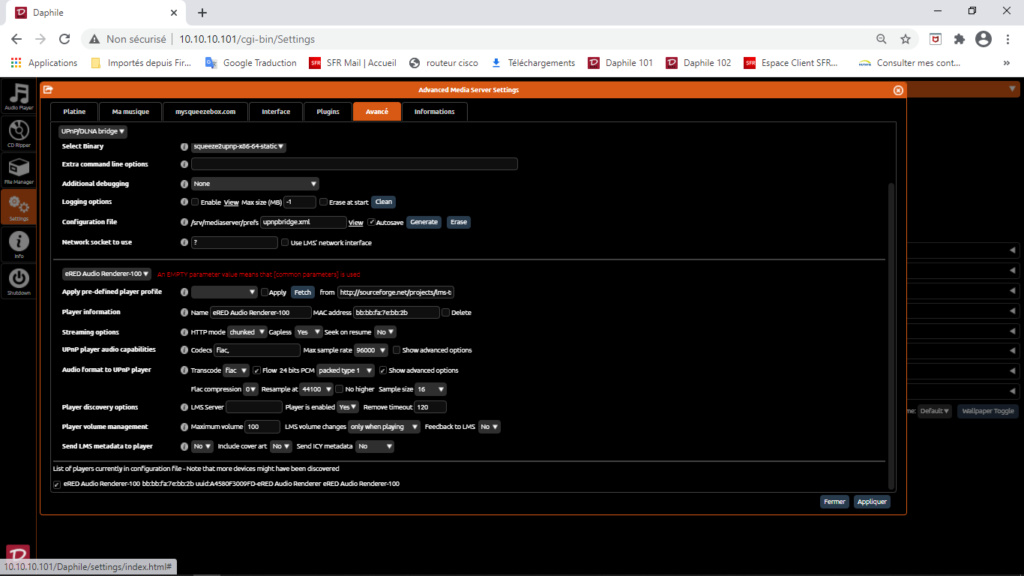This screenshot has height=576, width=1024.
Task: Enable logging with the Enable checkbox
Action: tap(195, 202)
